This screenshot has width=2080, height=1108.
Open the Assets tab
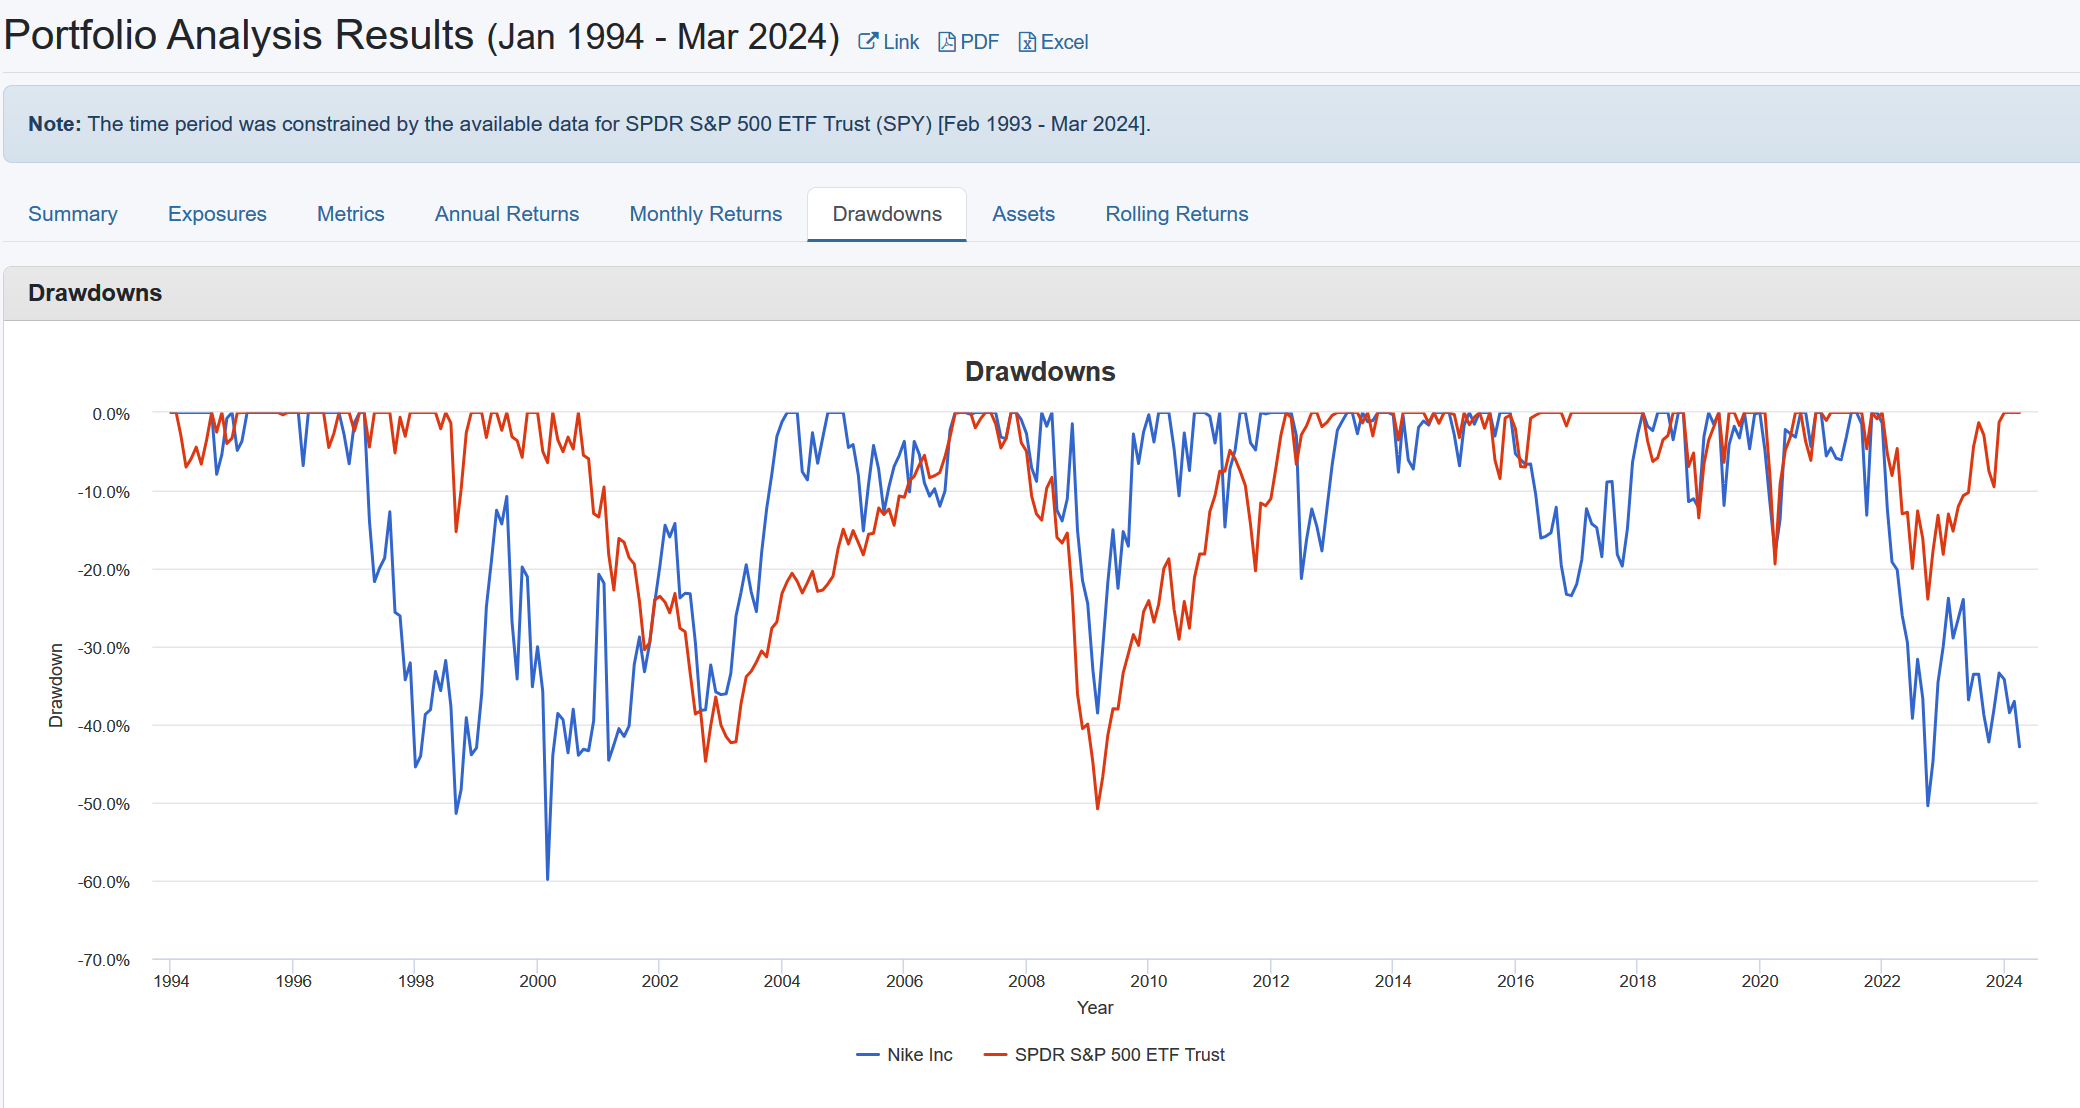1023,214
